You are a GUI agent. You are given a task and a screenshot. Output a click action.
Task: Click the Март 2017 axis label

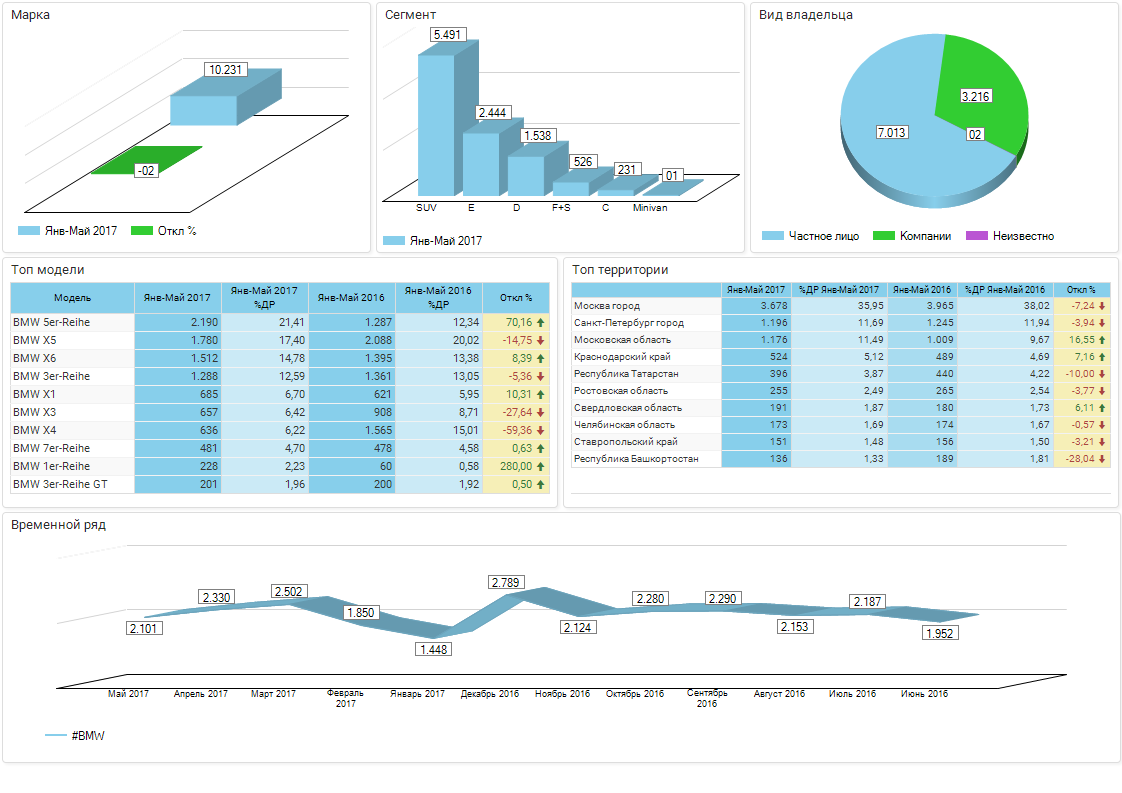click(273, 694)
